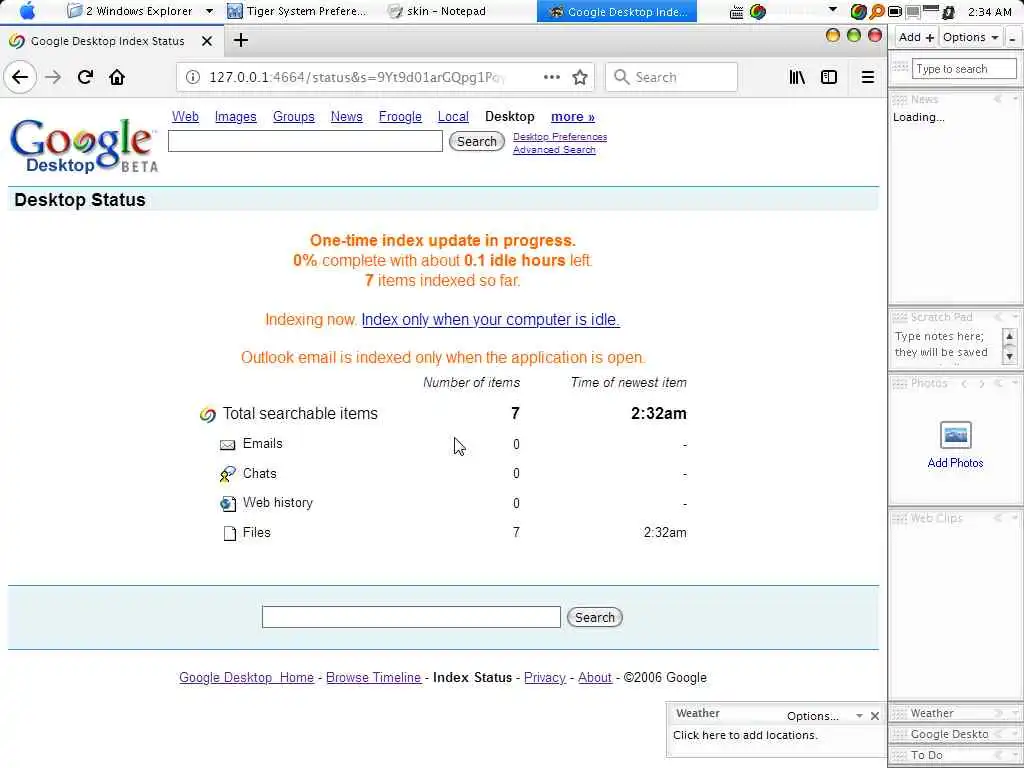Screen dimensions: 1024x768
Task: Close the Weather options popup
Action: 875,716
